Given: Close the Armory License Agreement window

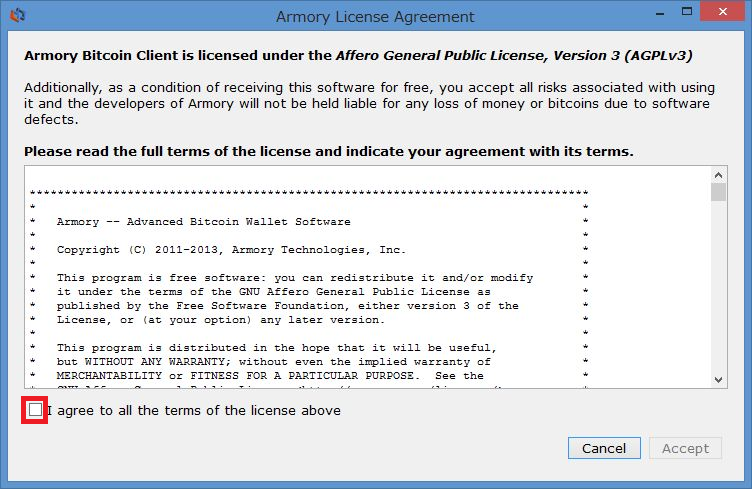Looking at the screenshot, I should [722, 12].
